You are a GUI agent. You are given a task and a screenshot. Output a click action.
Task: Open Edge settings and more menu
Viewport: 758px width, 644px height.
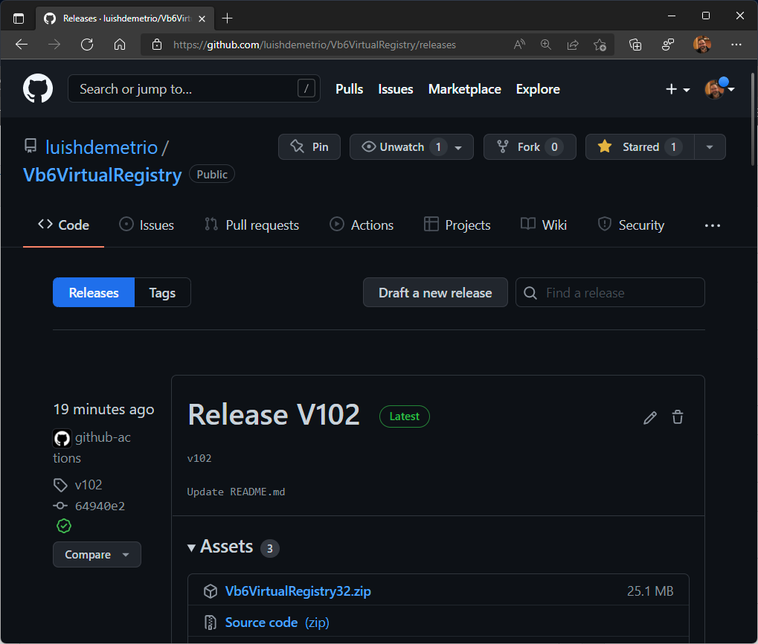pos(736,44)
